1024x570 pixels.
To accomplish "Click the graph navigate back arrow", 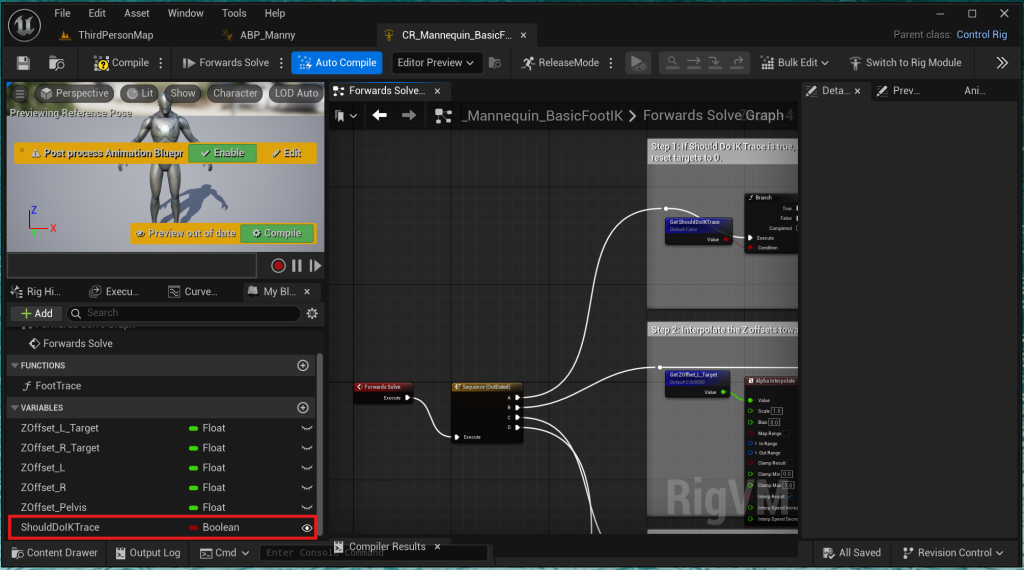I will 379,116.
